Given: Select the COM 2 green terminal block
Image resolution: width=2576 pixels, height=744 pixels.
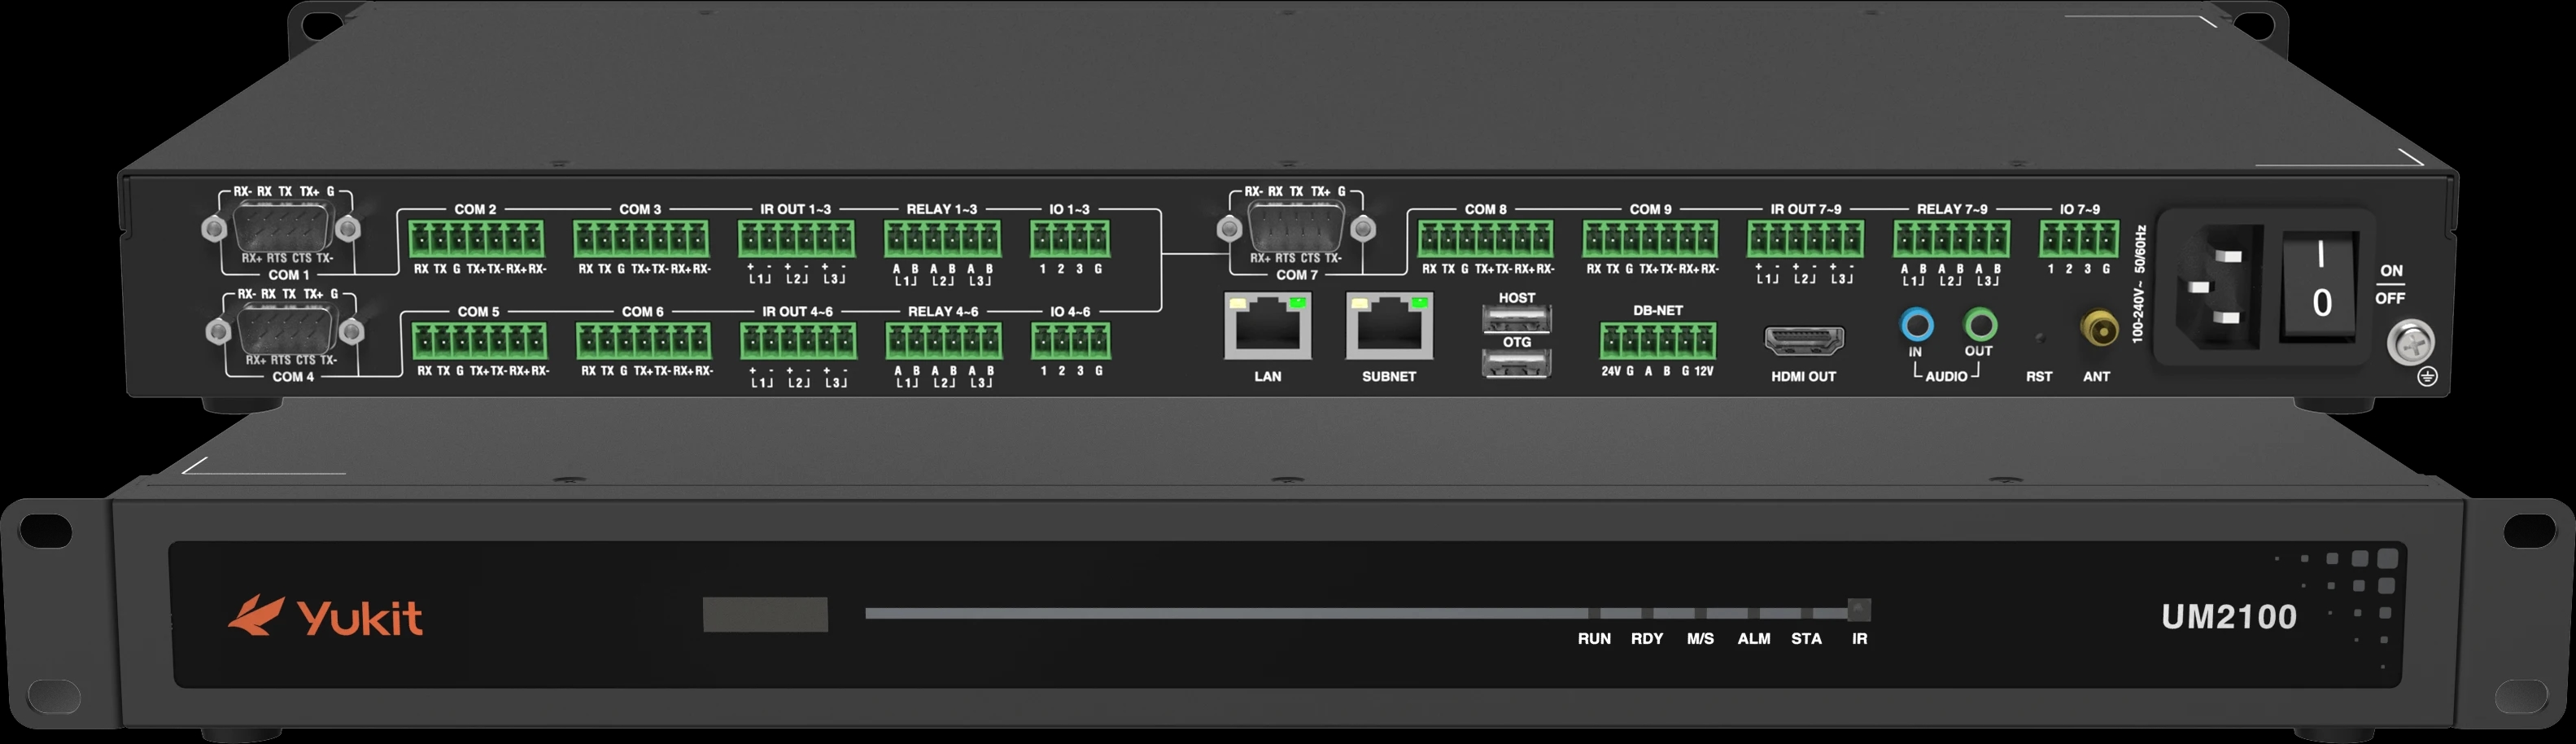Looking at the screenshot, I should pos(476,240).
